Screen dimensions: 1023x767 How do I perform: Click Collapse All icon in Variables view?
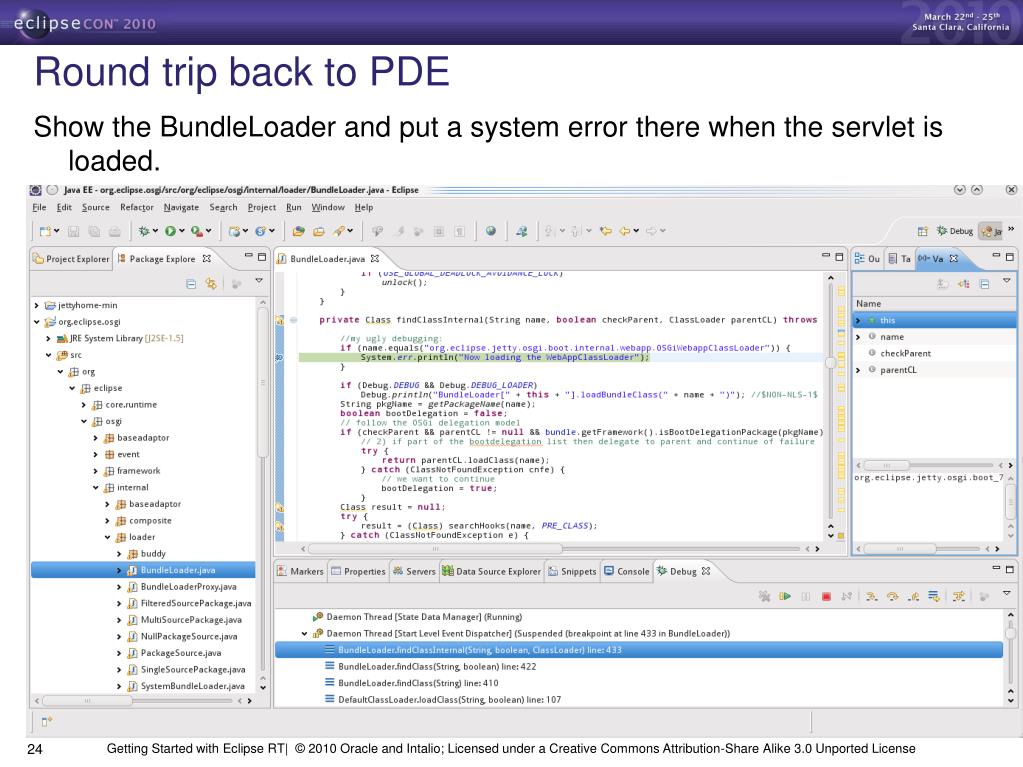[x=985, y=284]
